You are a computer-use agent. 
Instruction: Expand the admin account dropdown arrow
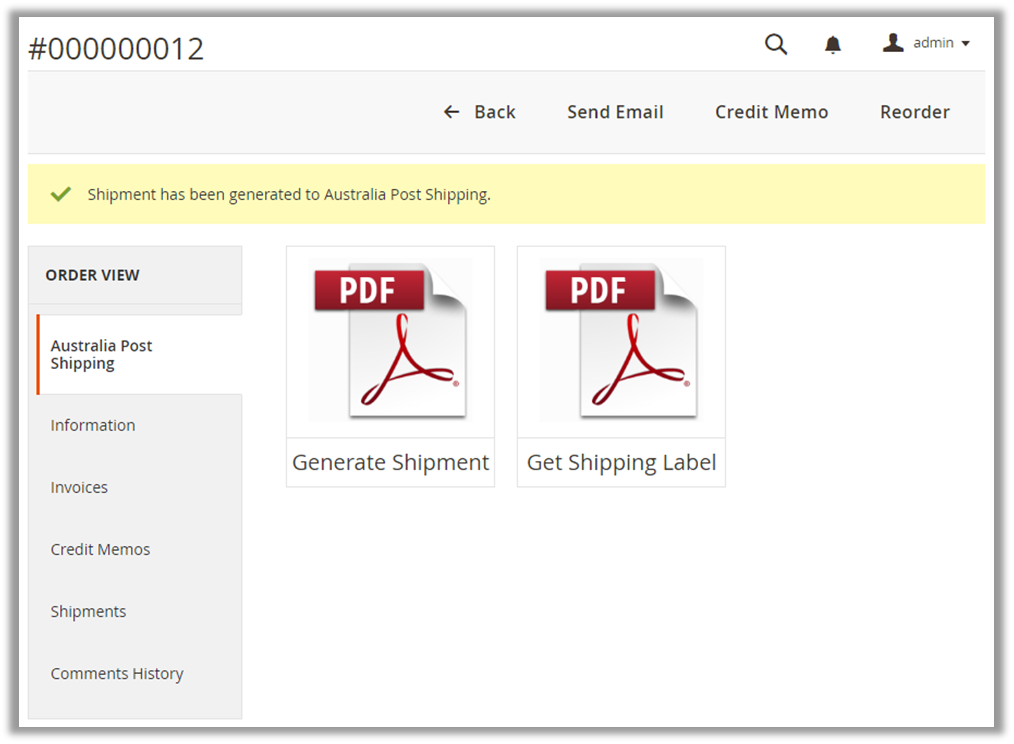pos(965,44)
